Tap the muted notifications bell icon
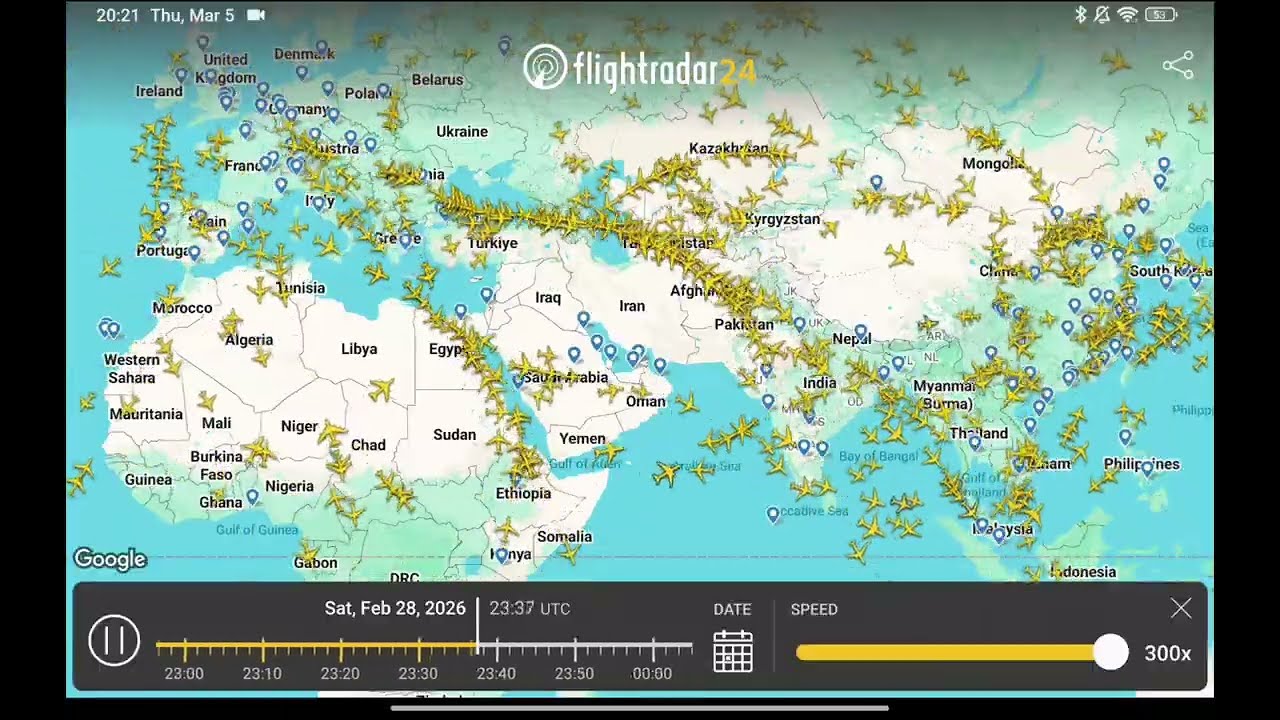 [x=1102, y=15]
